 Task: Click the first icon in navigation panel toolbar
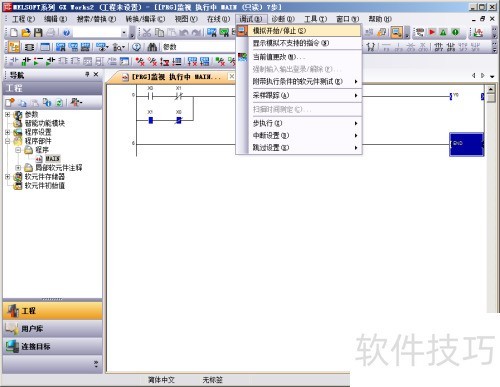(x=10, y=103)
